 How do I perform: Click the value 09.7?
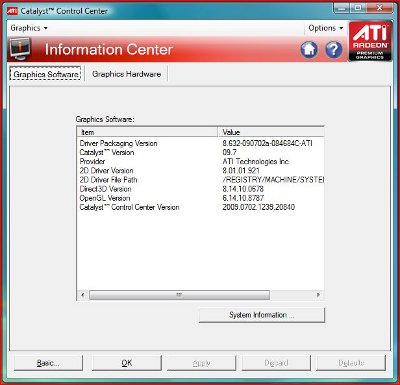click(229, 152)
